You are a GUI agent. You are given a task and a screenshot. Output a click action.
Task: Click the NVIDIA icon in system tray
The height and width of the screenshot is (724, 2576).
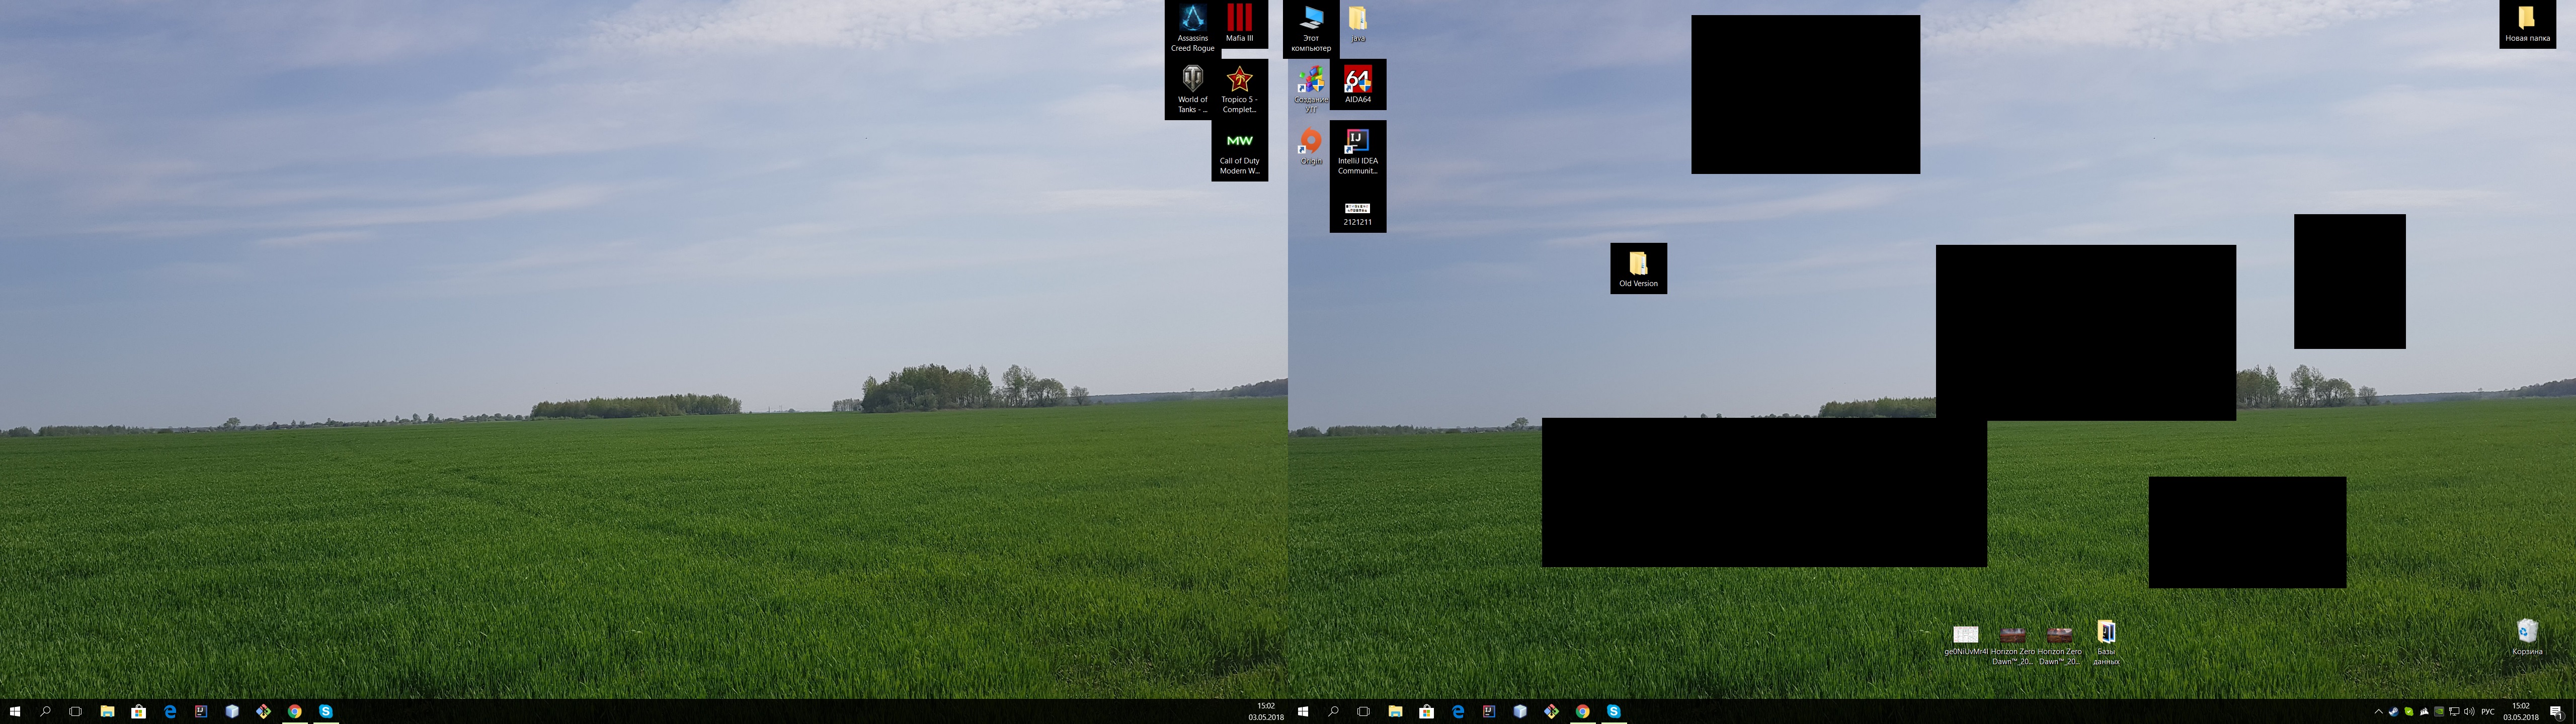(x=2439, y=712)
